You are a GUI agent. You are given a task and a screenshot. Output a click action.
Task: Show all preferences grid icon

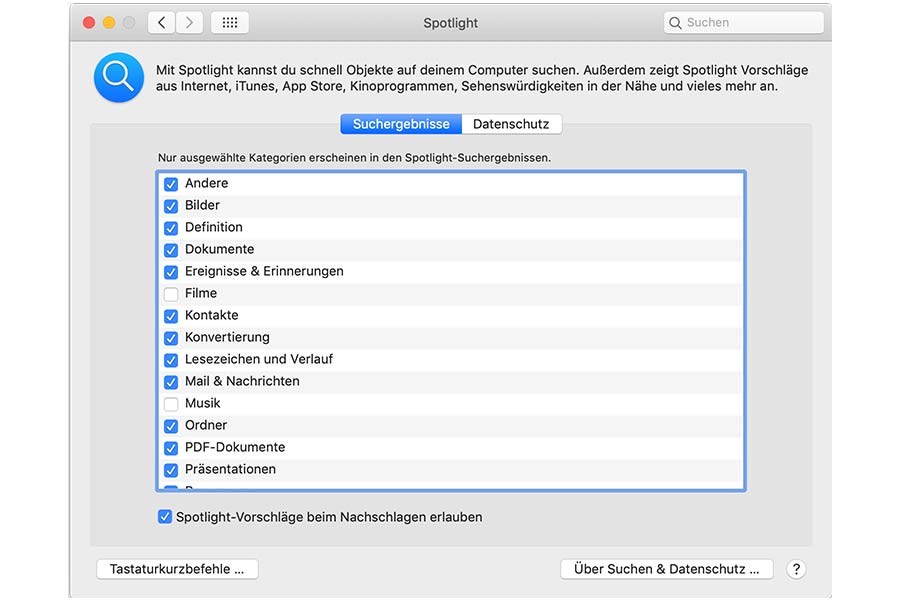(x=230, y=22)
